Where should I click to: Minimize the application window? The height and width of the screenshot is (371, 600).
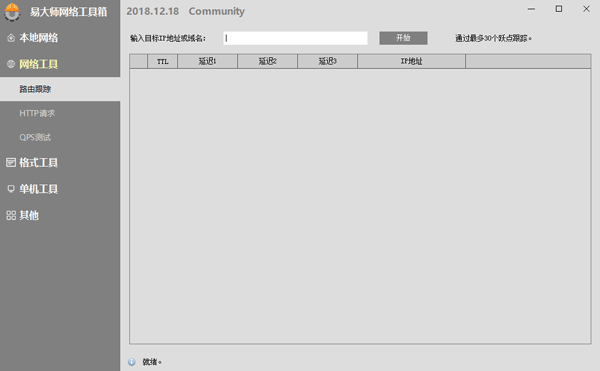[x=531, y=9]
